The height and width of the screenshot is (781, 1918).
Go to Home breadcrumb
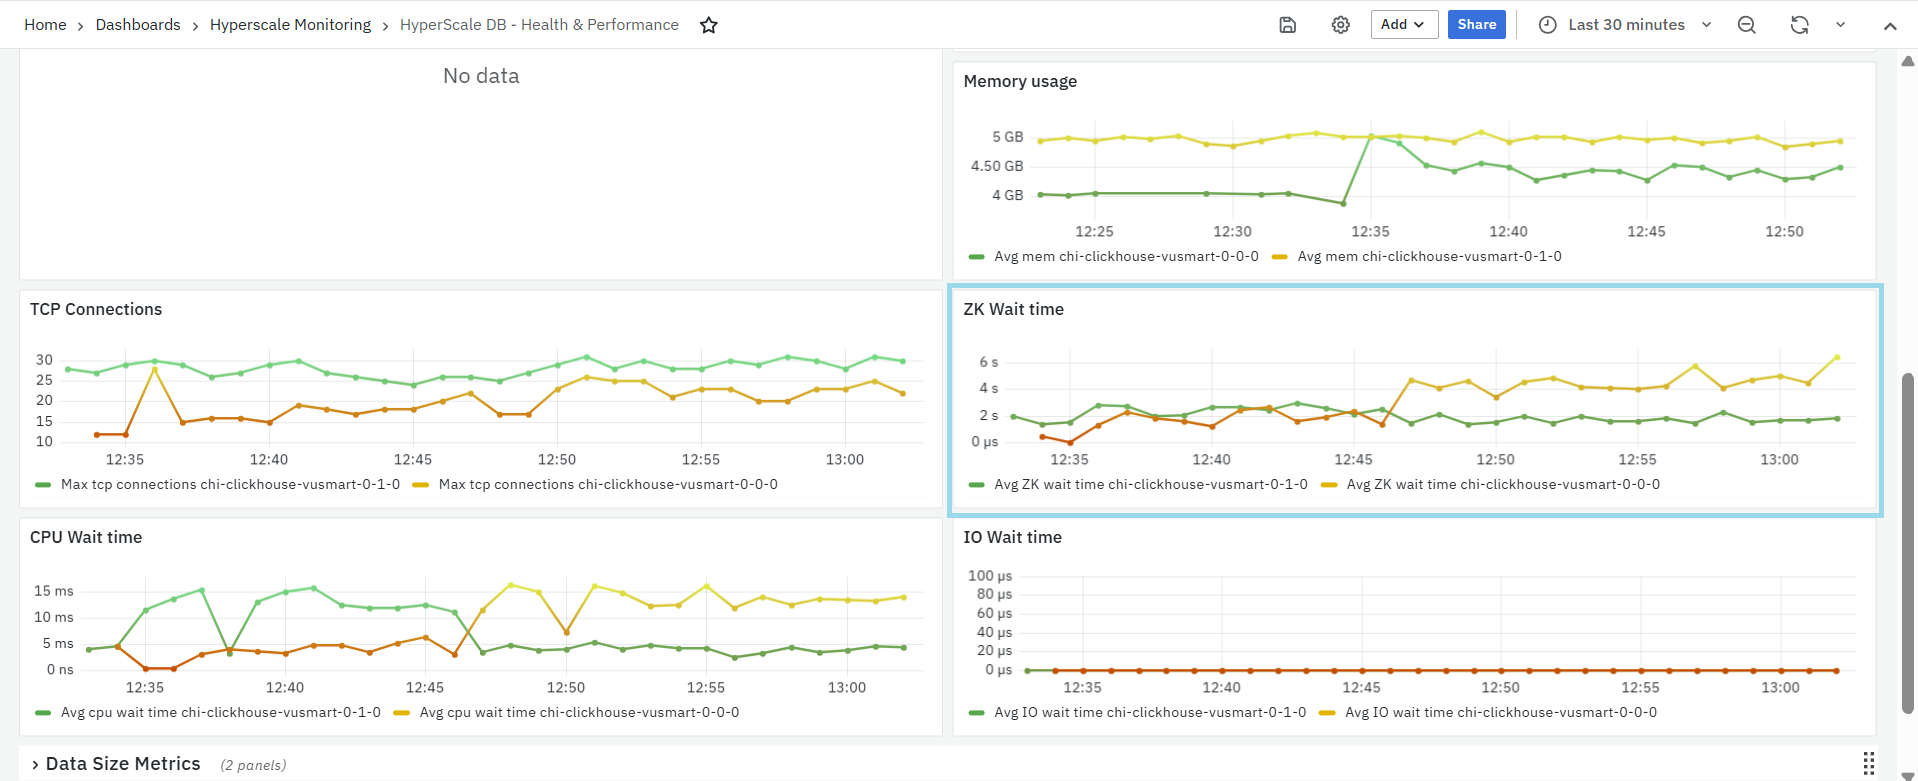45,25
